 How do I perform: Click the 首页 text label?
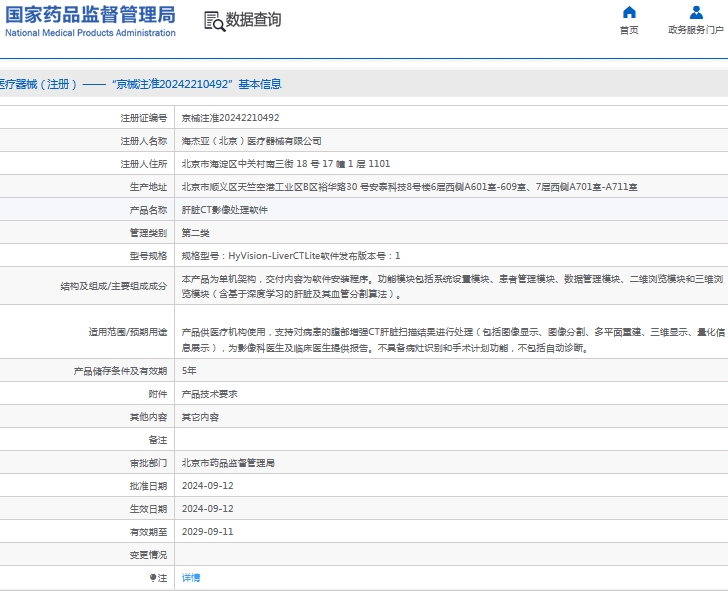click(x=629, y=30)
